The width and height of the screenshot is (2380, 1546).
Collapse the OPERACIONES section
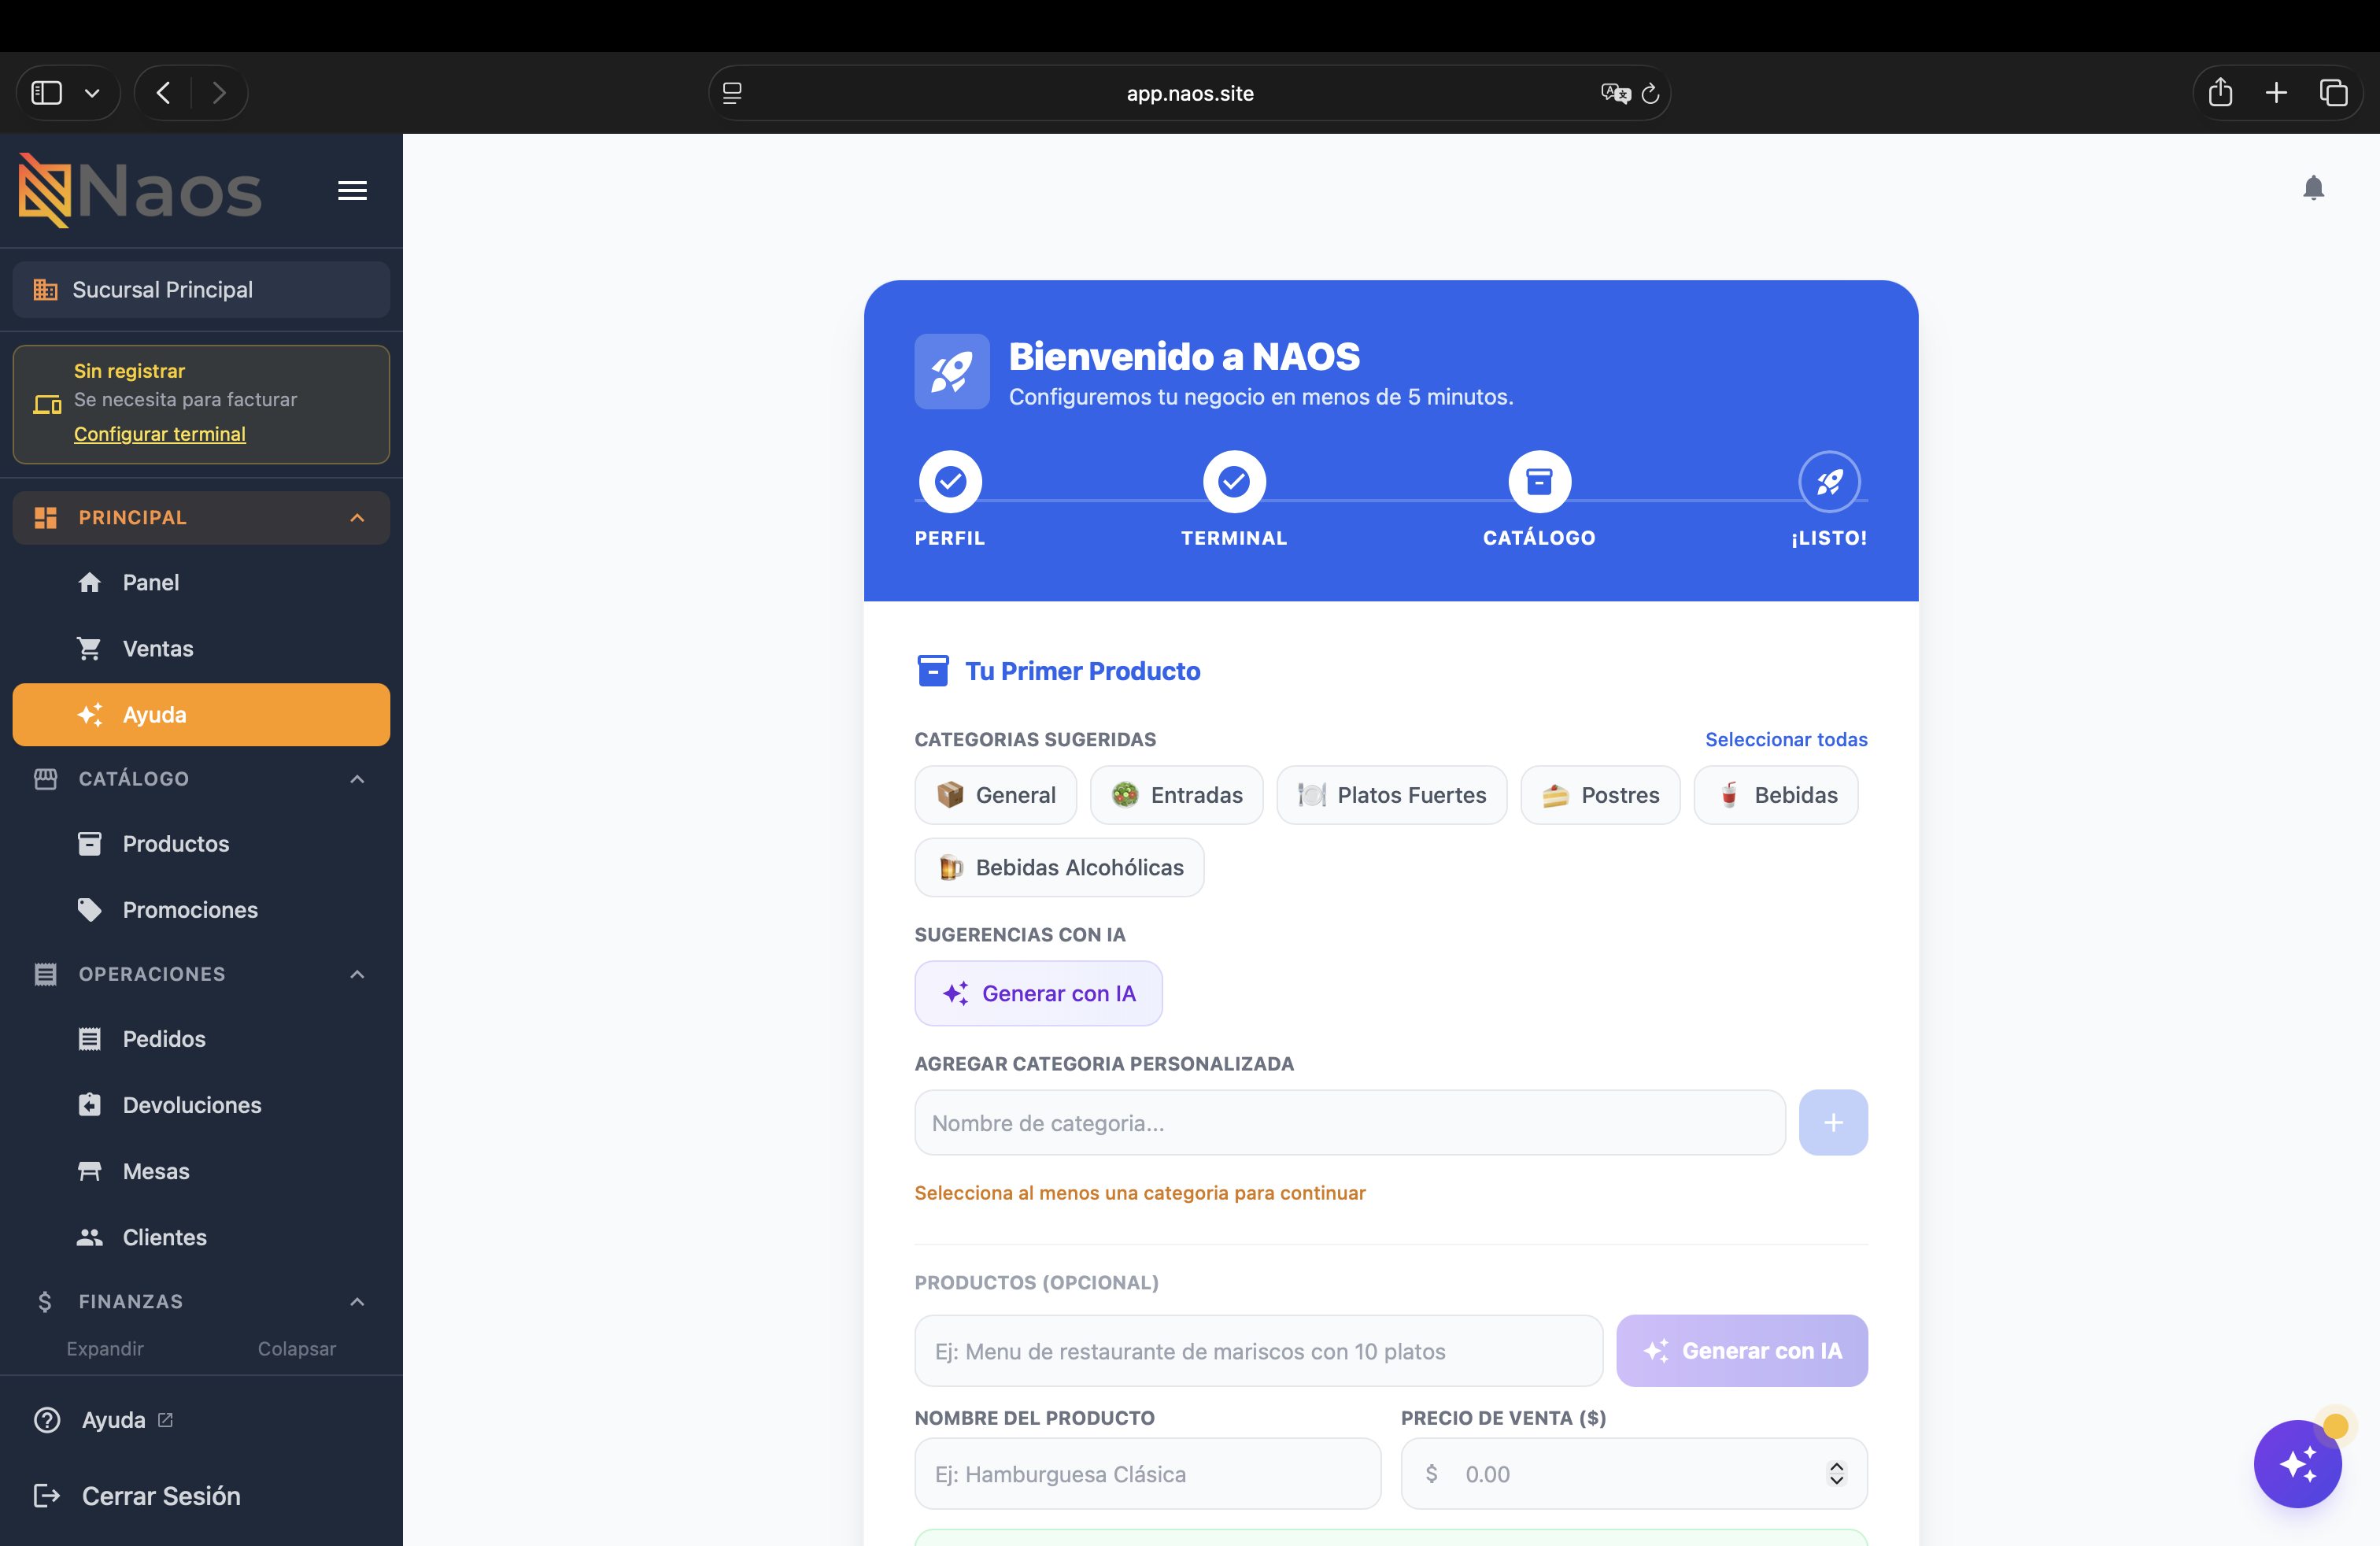pyautogui.click(x=201, y=974)
